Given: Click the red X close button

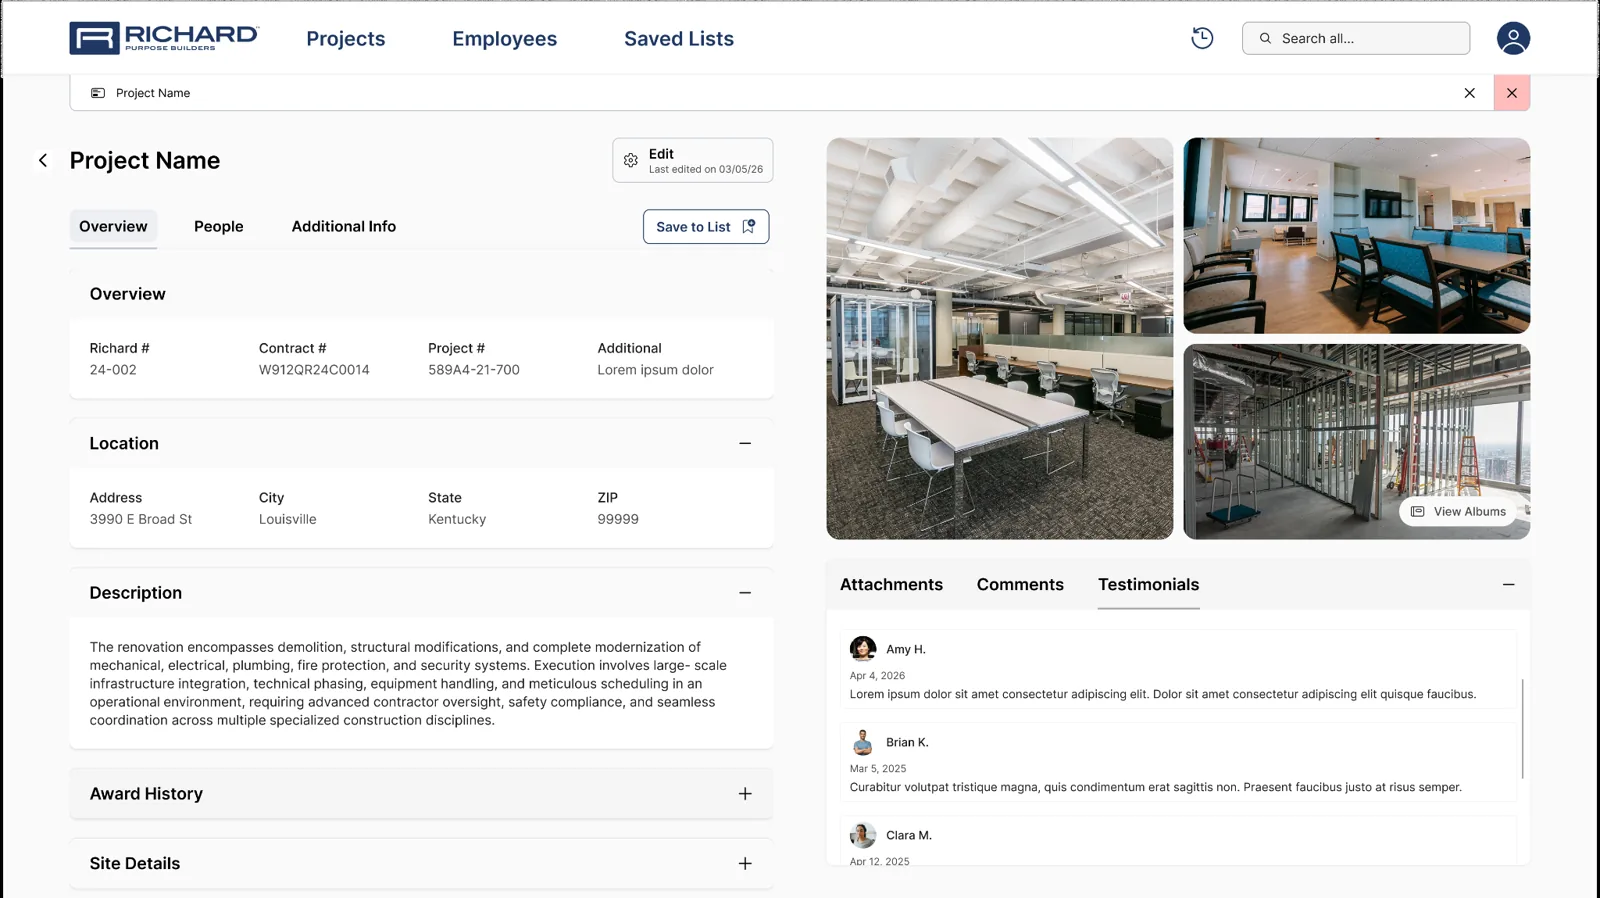Looking at the screenshot, I should pos(1512,93).
